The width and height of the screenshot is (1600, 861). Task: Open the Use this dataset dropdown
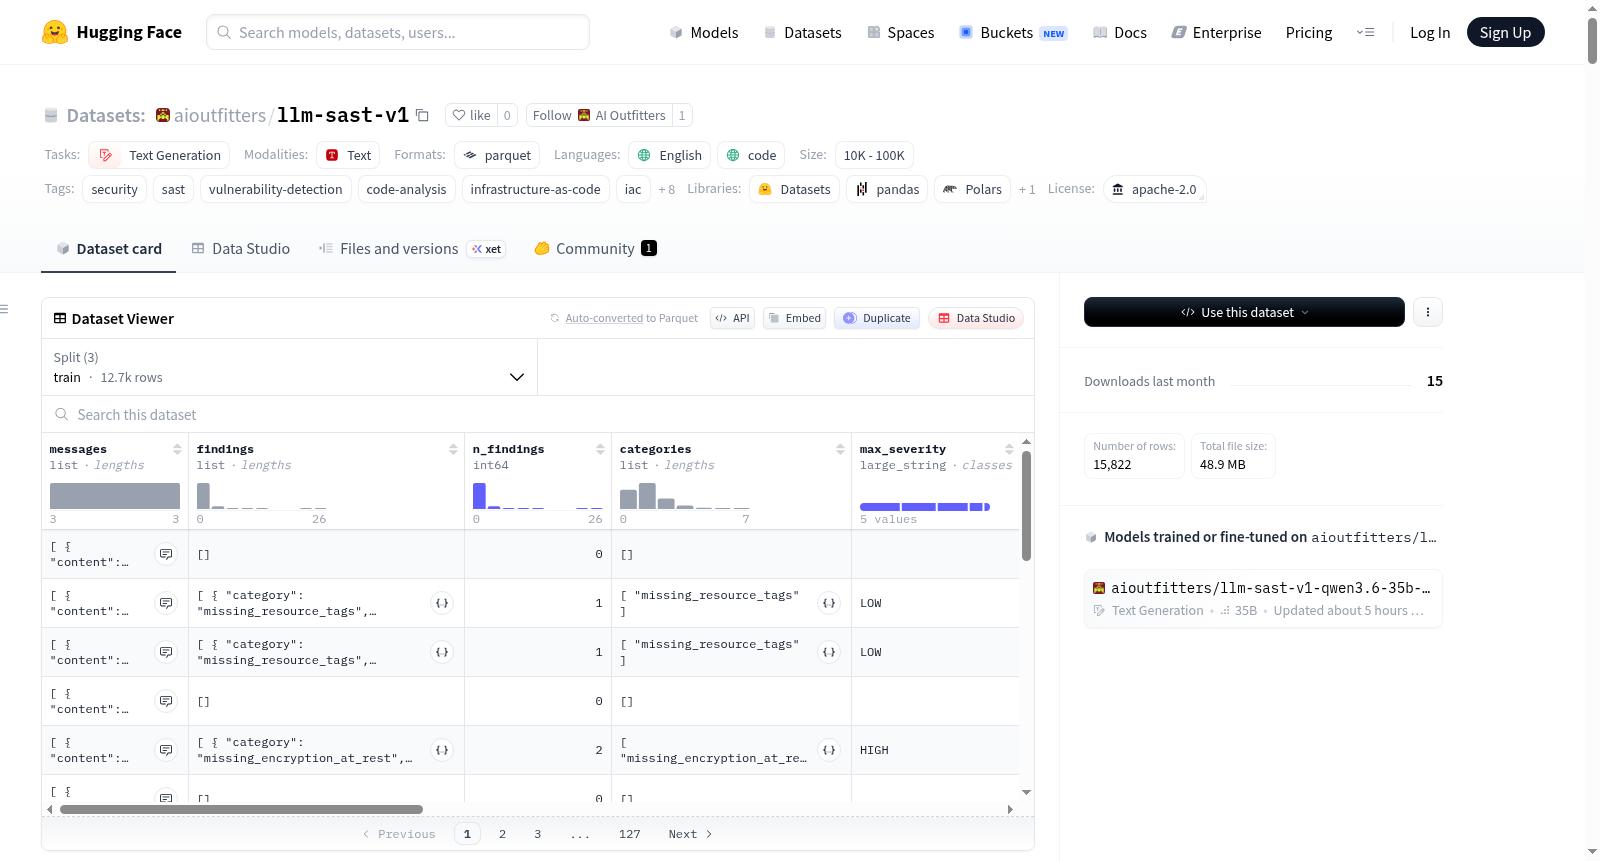coord(1244,312)
